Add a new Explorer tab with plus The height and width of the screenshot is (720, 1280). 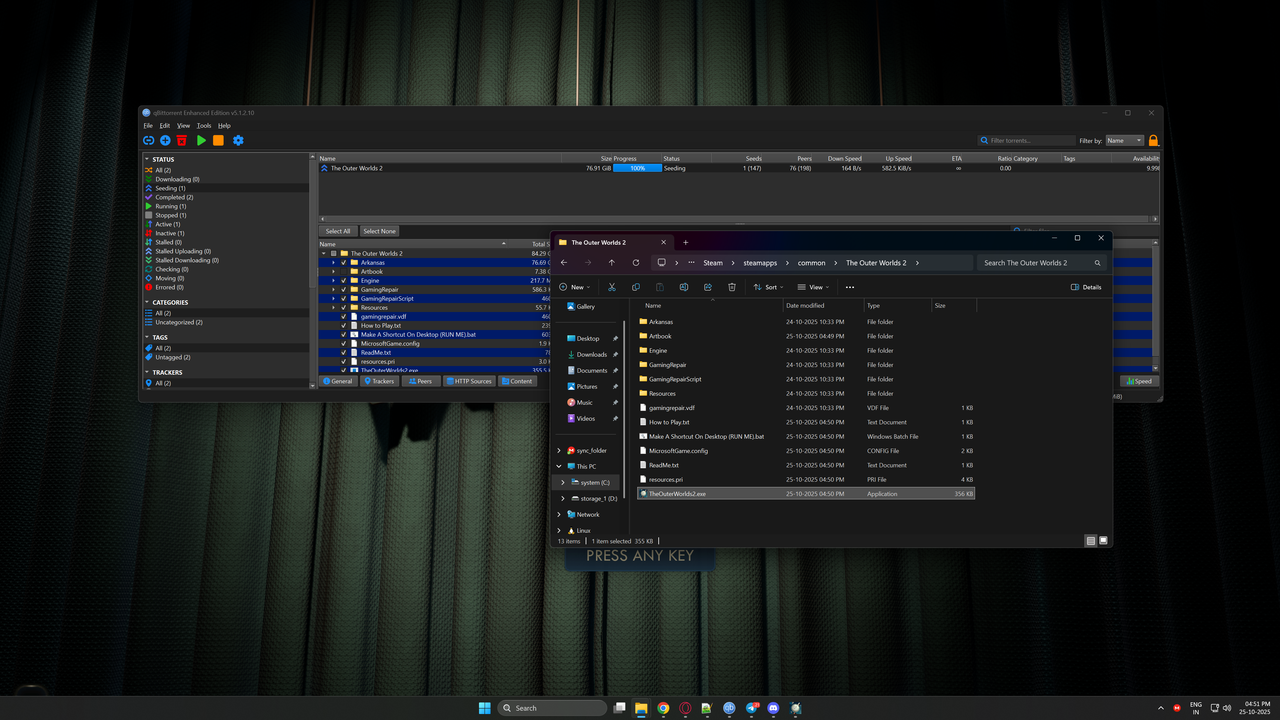[686, 242]
